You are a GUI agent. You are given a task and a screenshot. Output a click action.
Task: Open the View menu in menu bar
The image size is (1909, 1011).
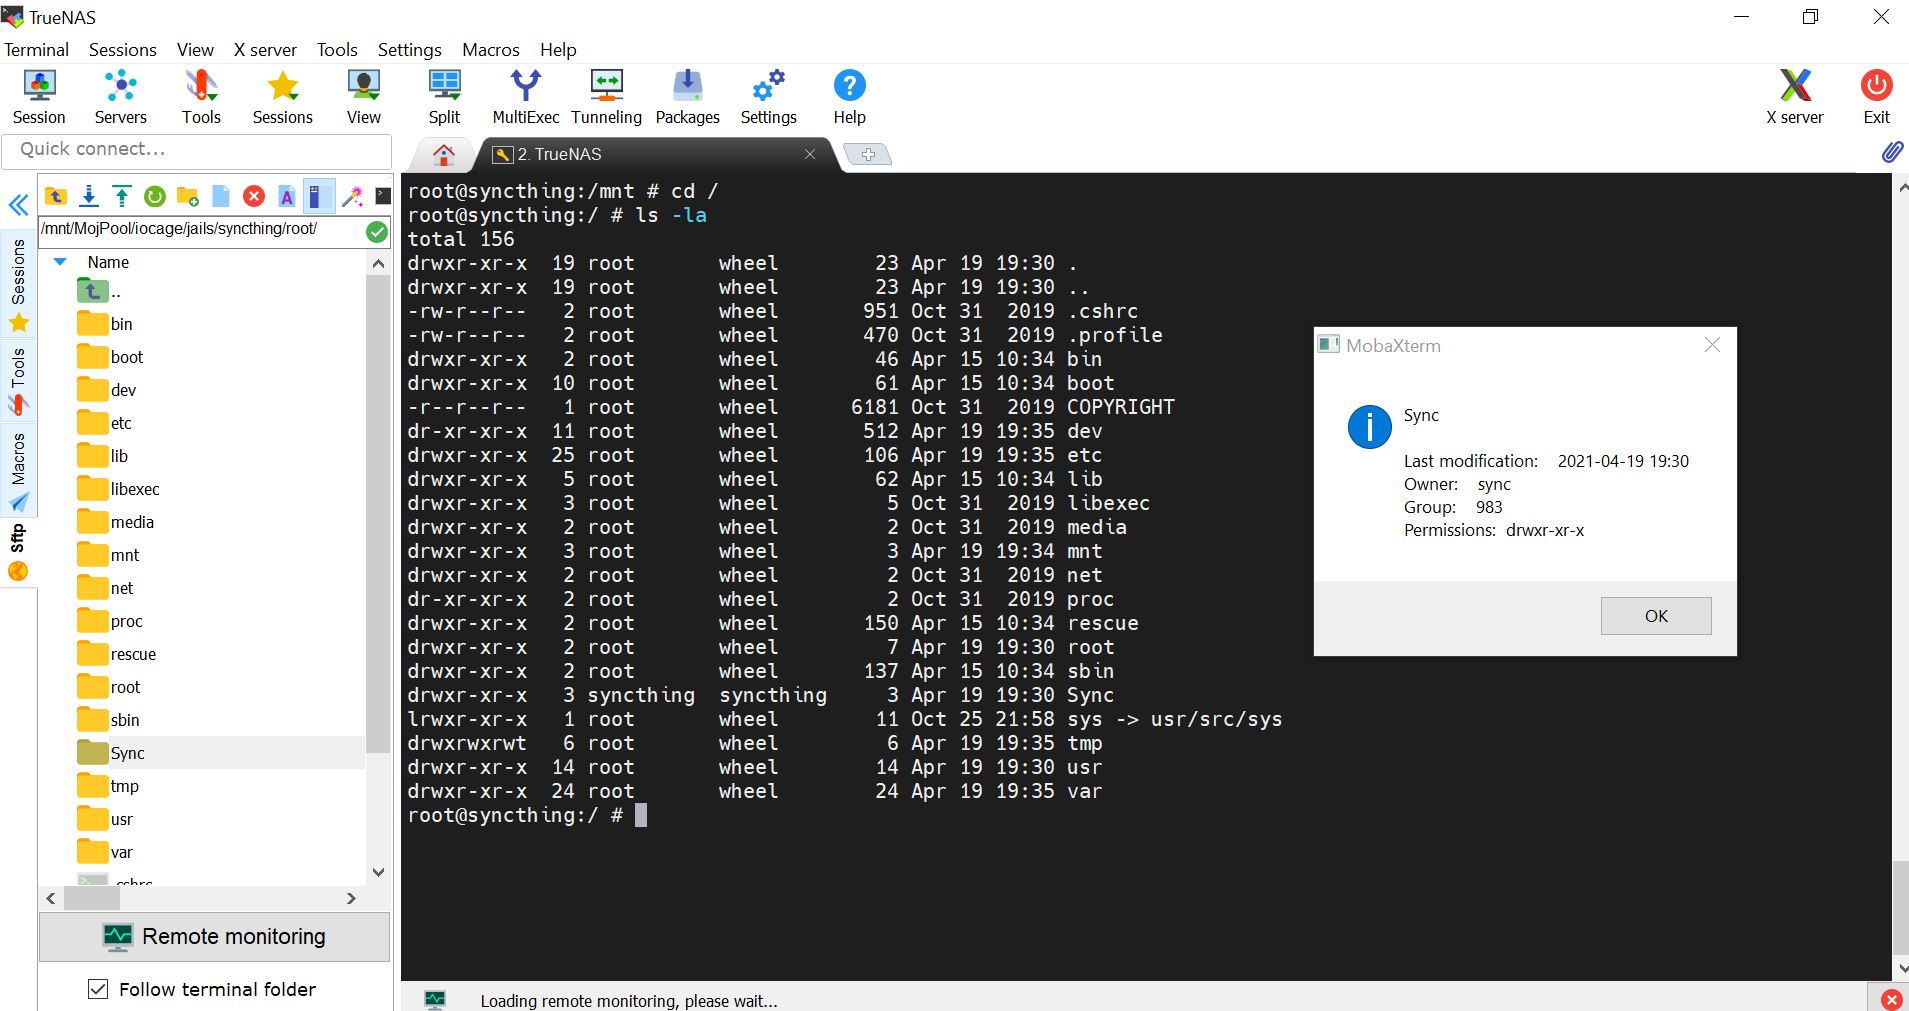(195, 50)
